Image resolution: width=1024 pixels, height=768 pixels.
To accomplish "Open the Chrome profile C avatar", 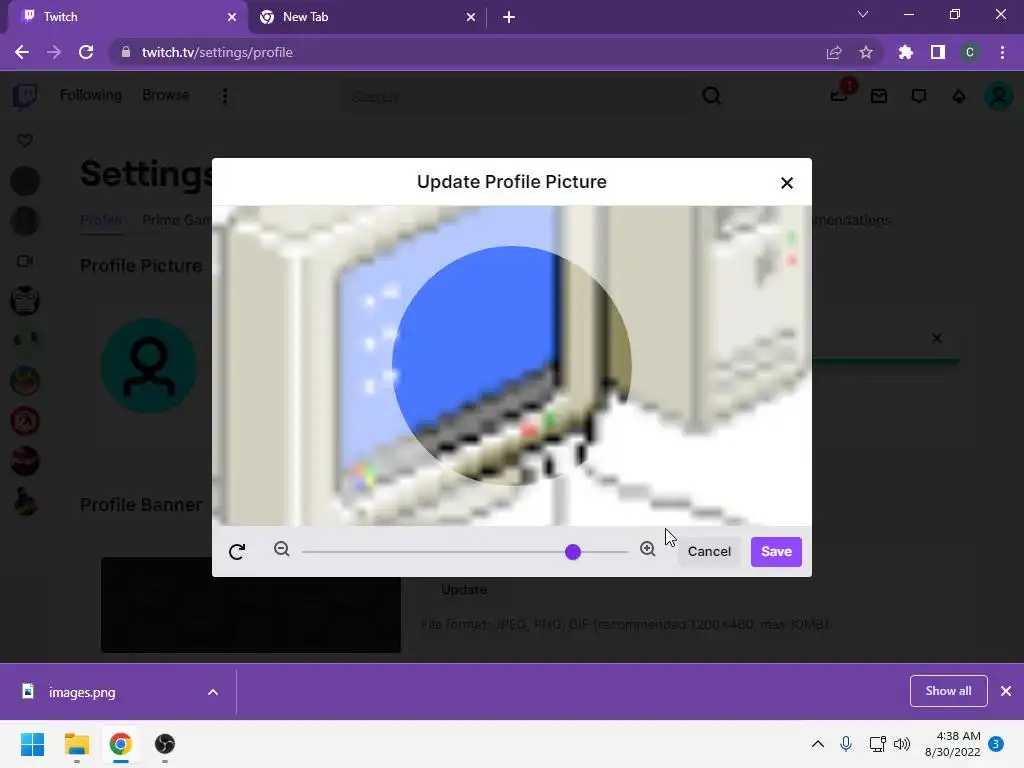I will coord(970,52).
